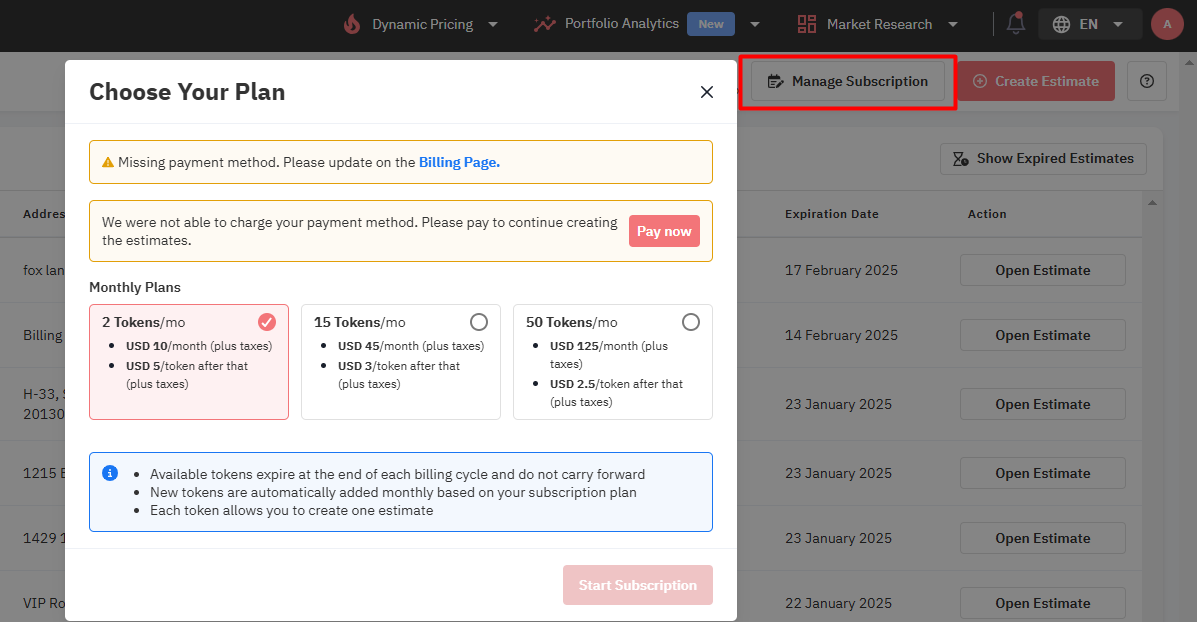Expand the Dynamic Pricing dropdown arrow

pyautogui.click(x=493, y=24)
